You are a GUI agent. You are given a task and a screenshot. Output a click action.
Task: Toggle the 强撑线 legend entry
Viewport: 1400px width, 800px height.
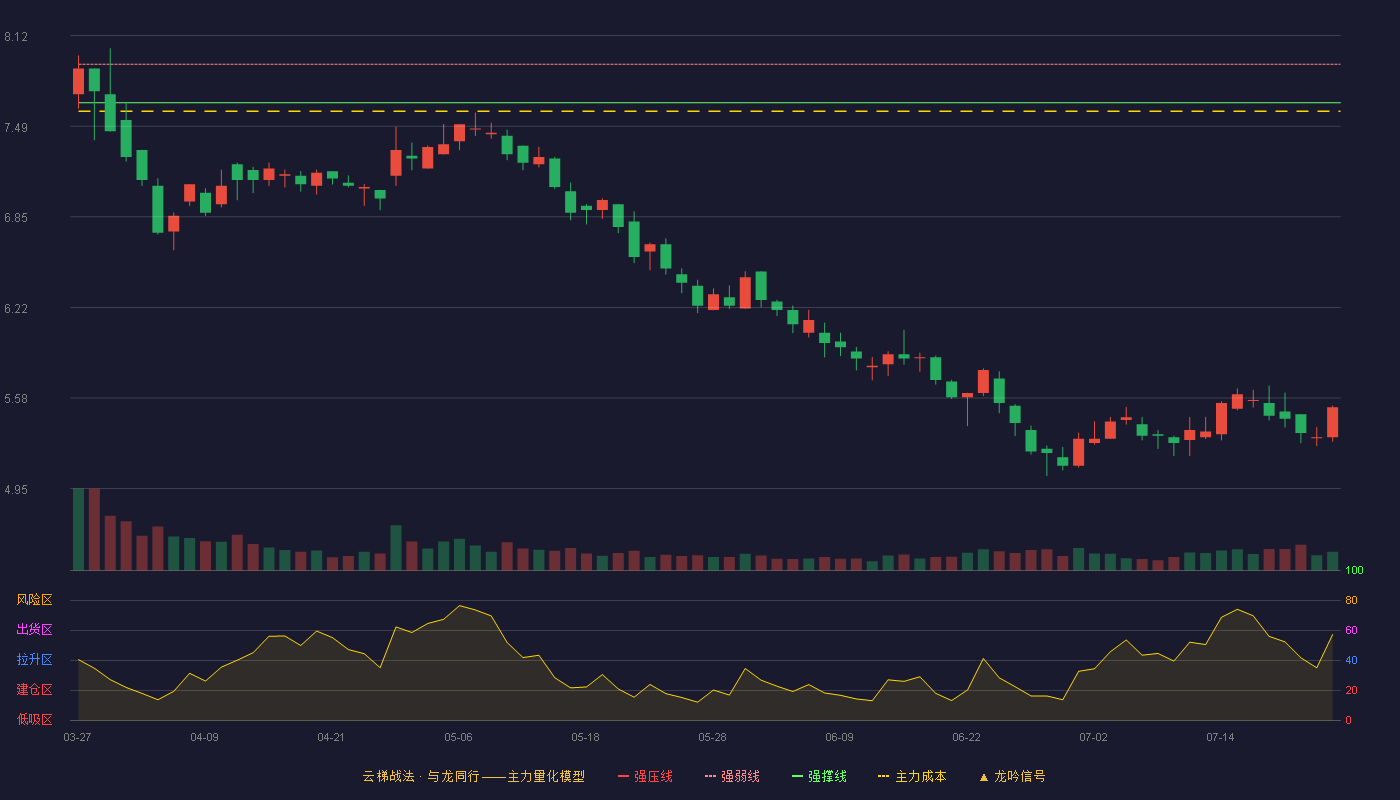(819, 776)
